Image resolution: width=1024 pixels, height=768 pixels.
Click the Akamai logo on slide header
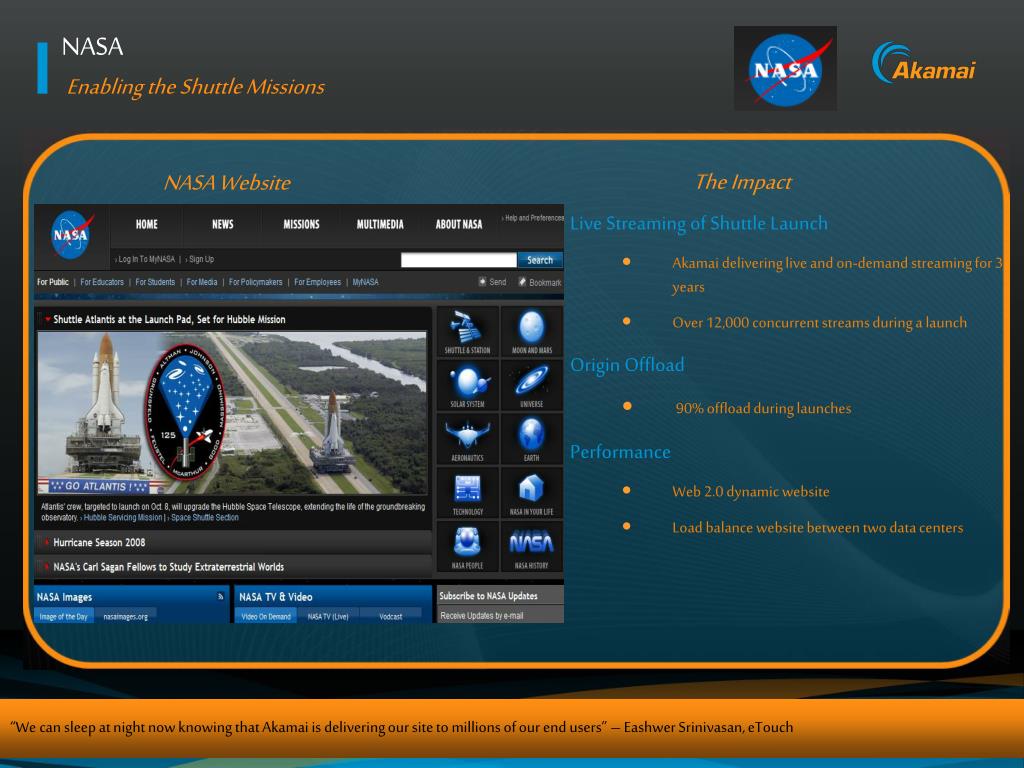click(923, 63)
